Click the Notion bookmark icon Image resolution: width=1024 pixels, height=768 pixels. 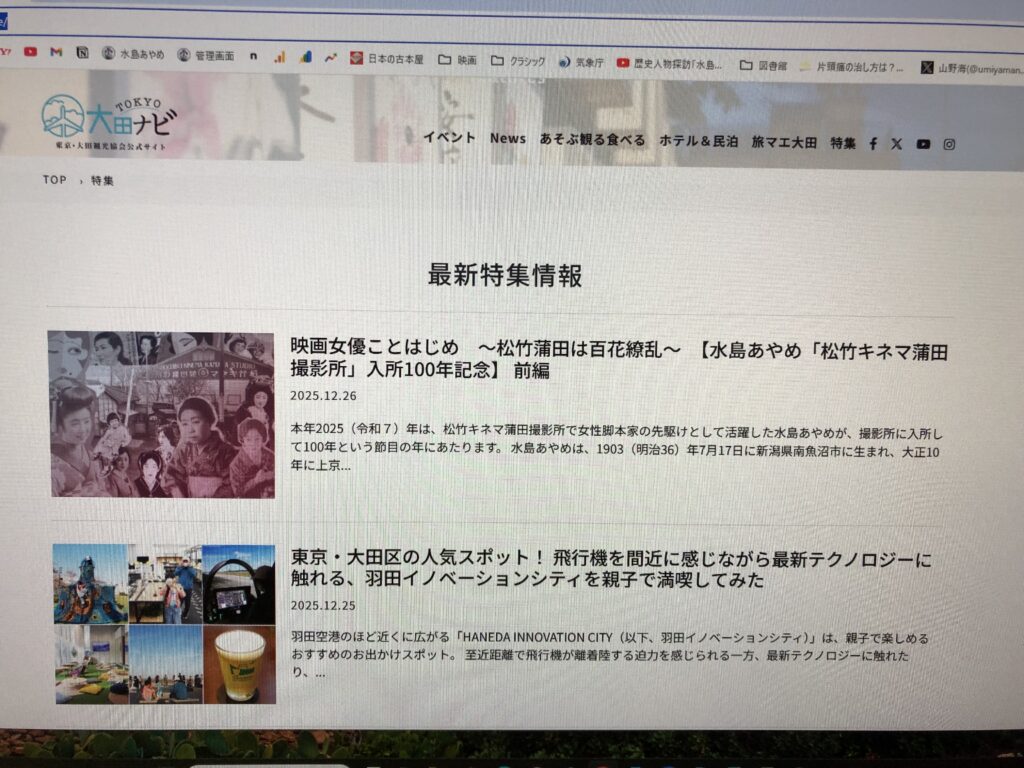tap(82, 53)
